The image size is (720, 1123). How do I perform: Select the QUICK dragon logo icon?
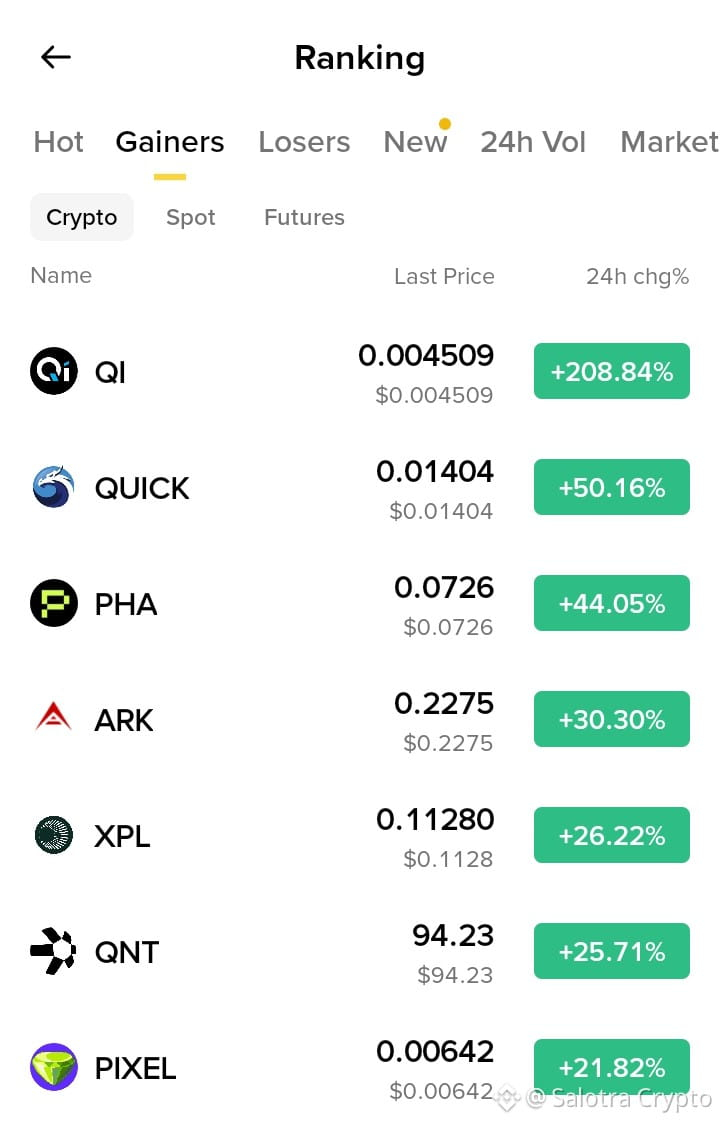pyautogui.click(x=54, y=487)
